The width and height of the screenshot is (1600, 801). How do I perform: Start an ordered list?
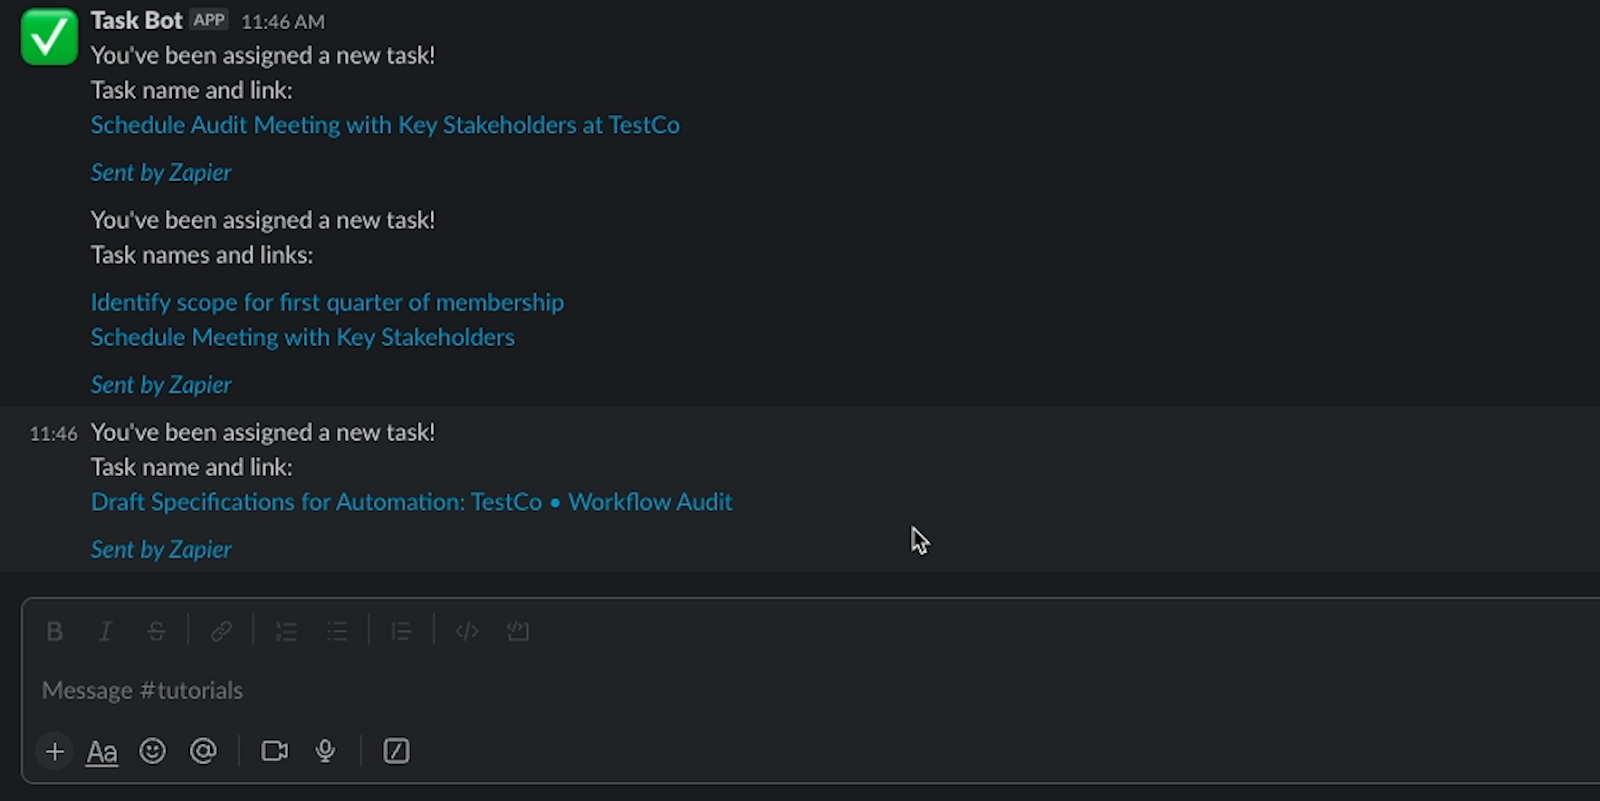coord(286,631)
